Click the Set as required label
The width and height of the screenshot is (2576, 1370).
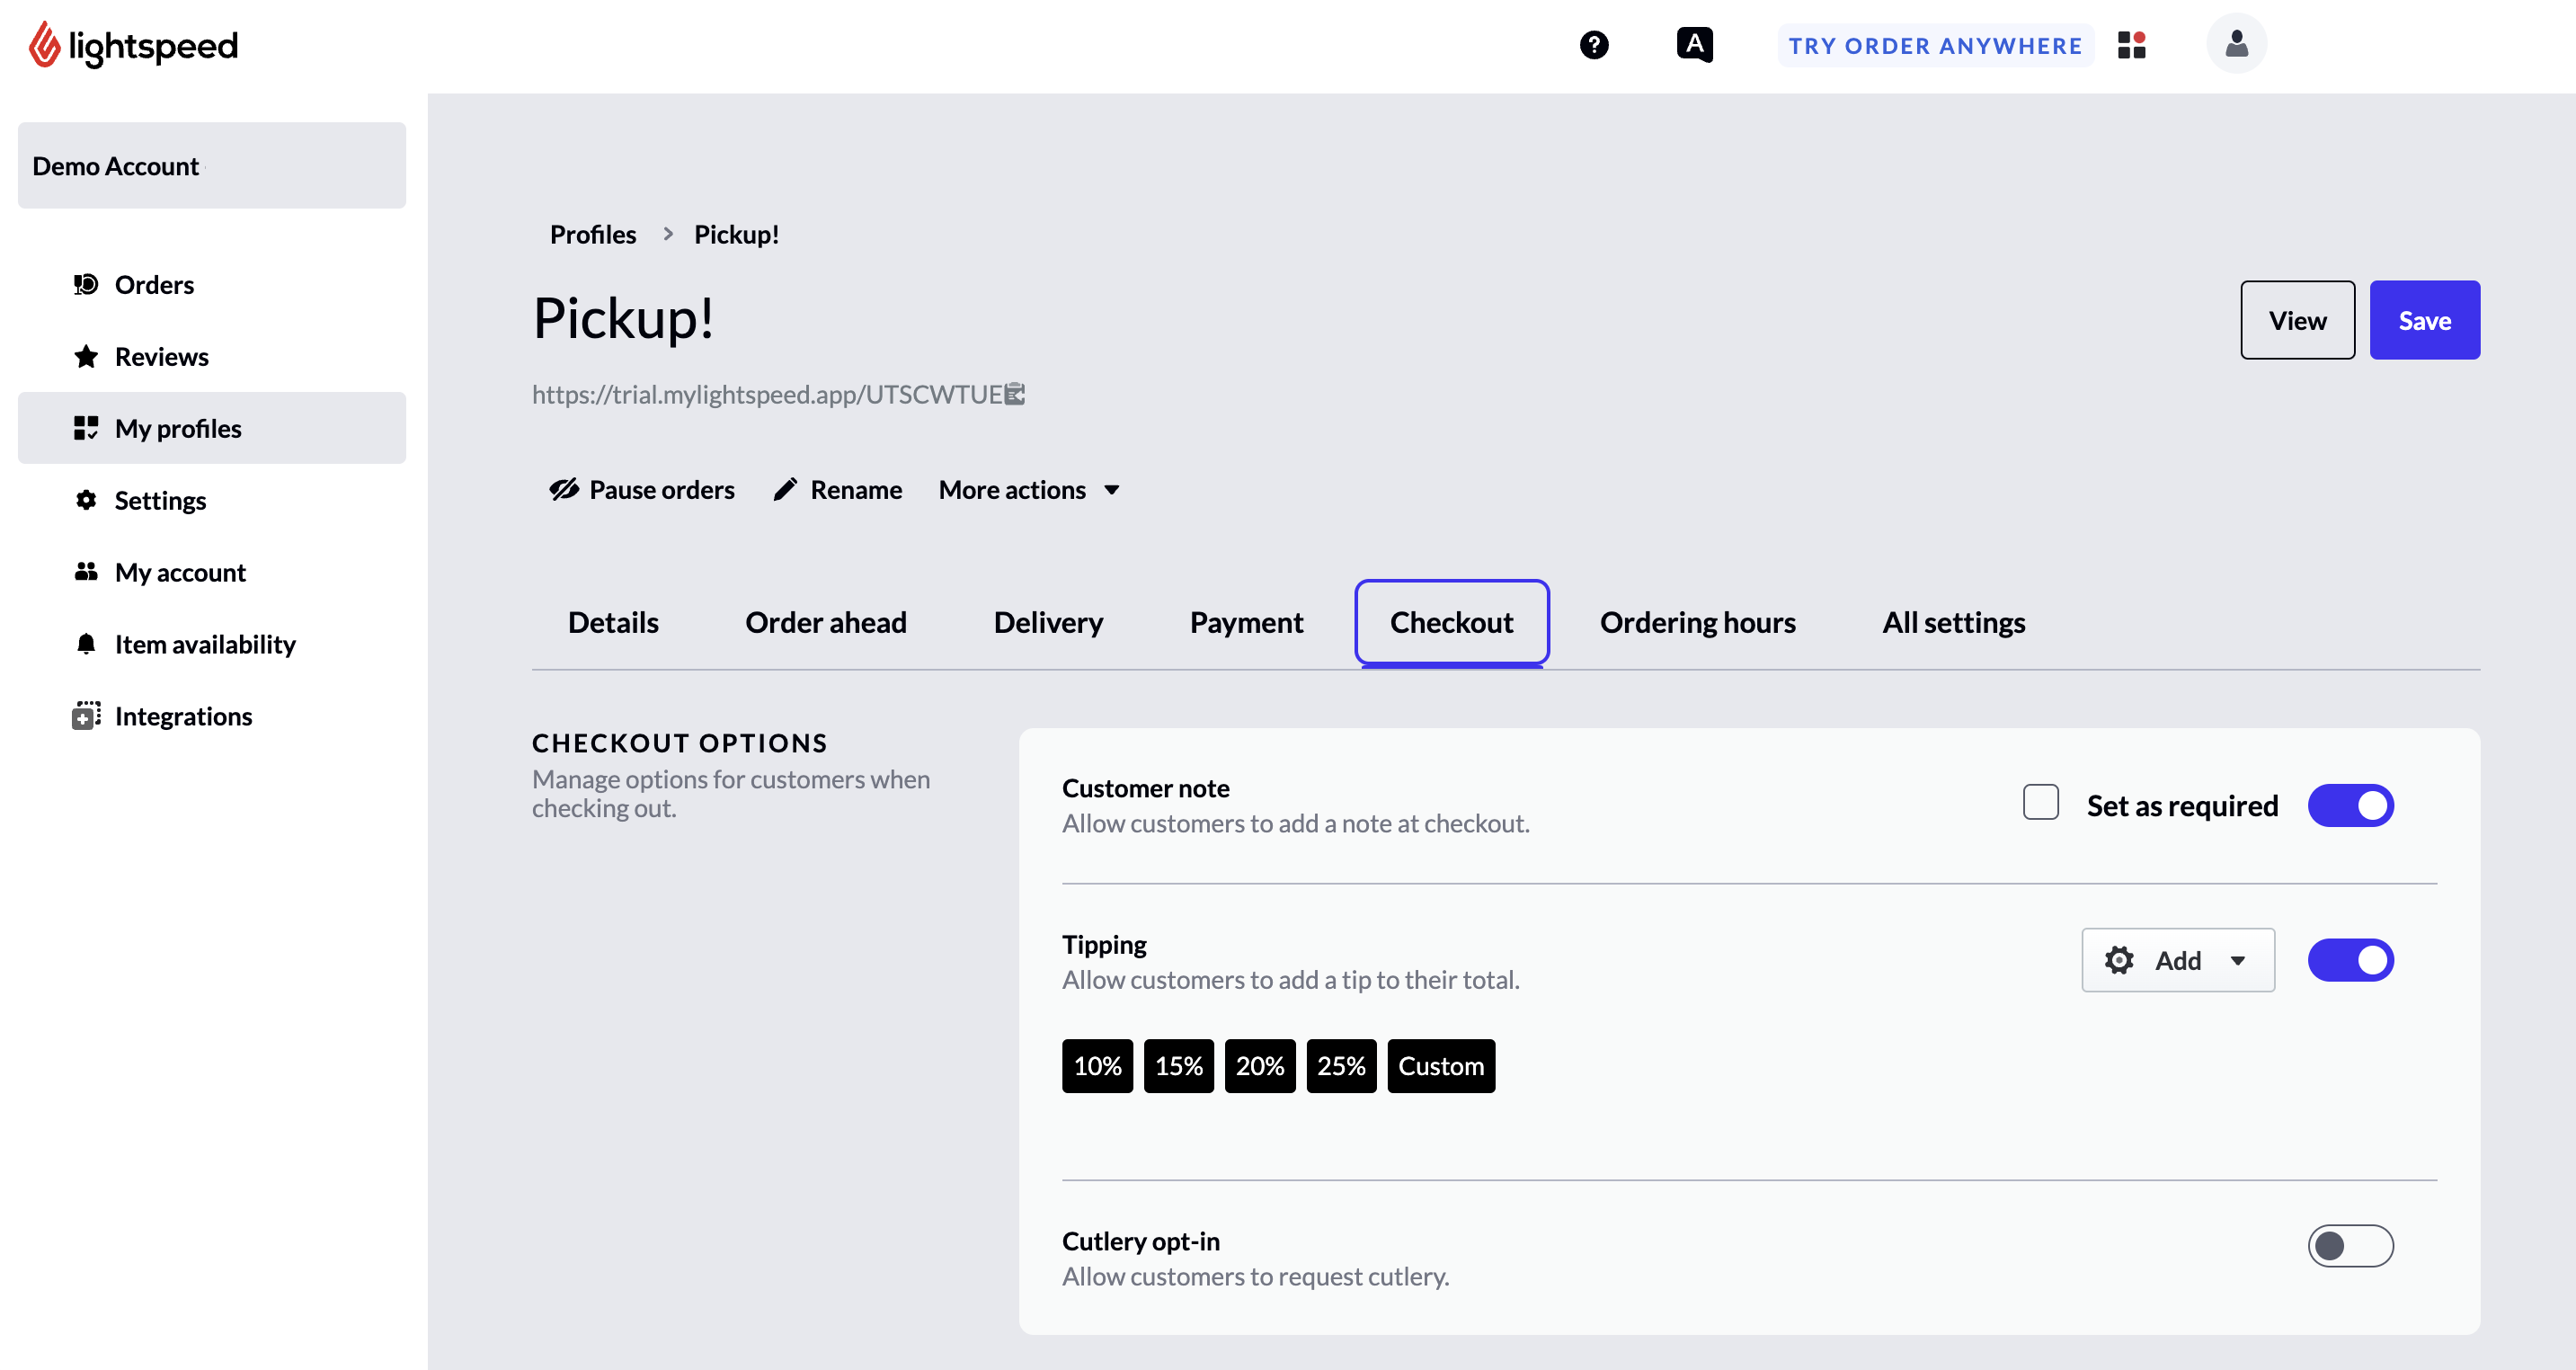2182,806
